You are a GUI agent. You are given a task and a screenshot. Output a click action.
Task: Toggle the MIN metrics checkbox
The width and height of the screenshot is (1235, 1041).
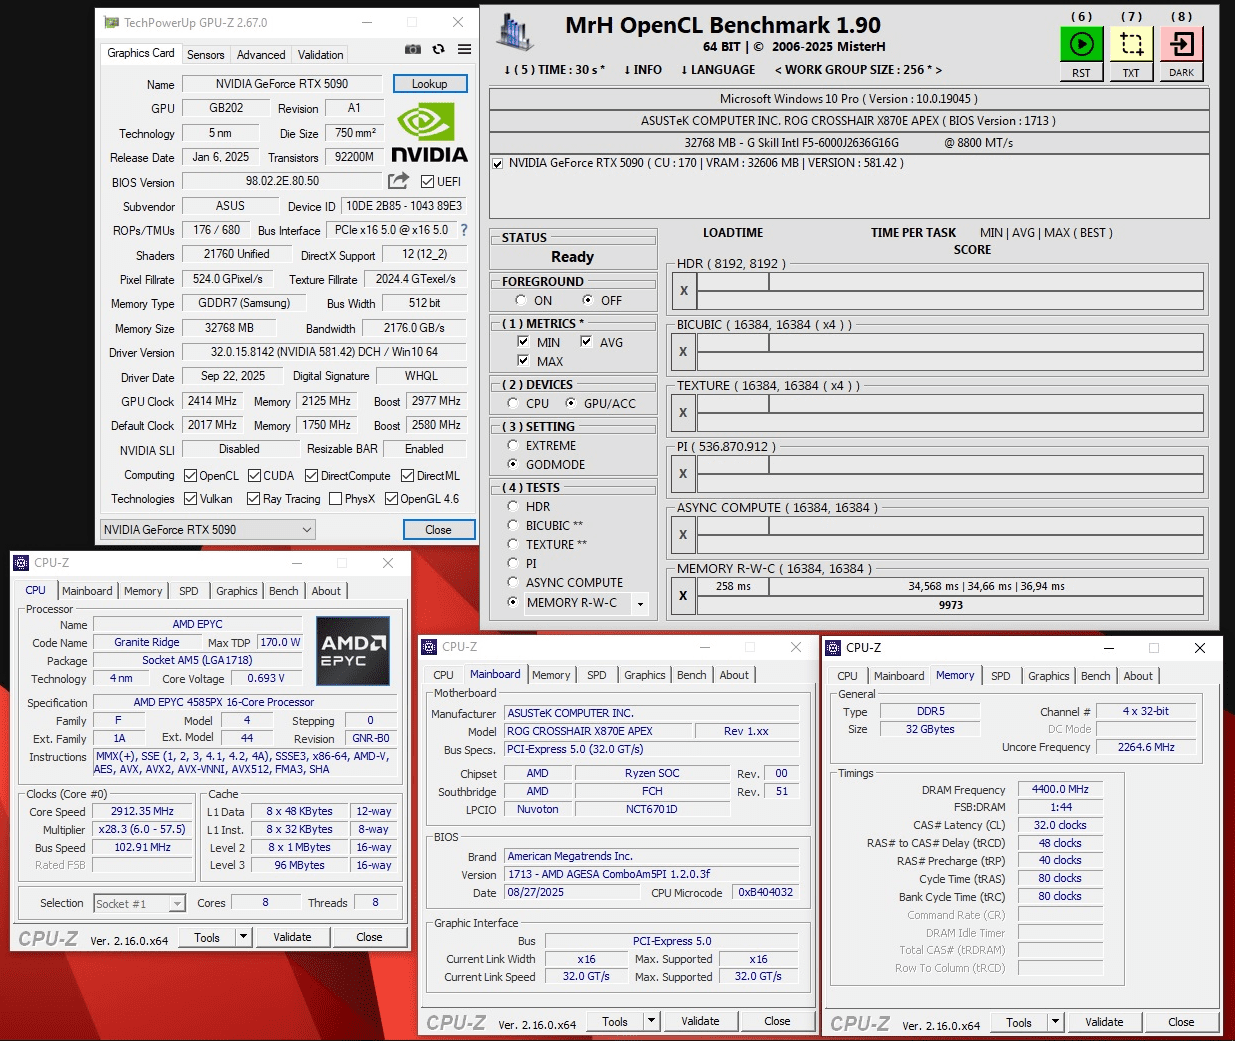(x=523, y=342)
